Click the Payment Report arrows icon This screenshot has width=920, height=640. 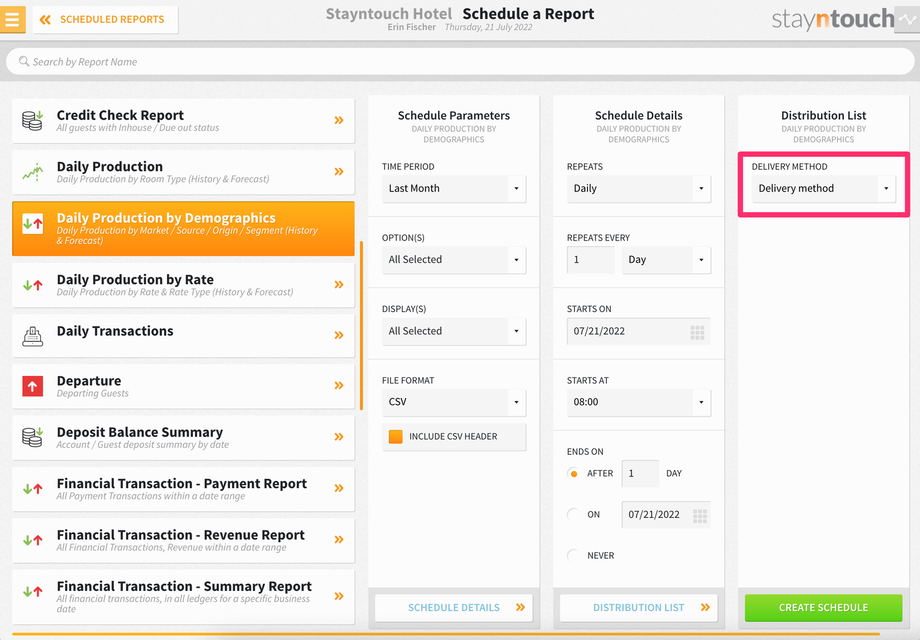[x=32, y=489]
